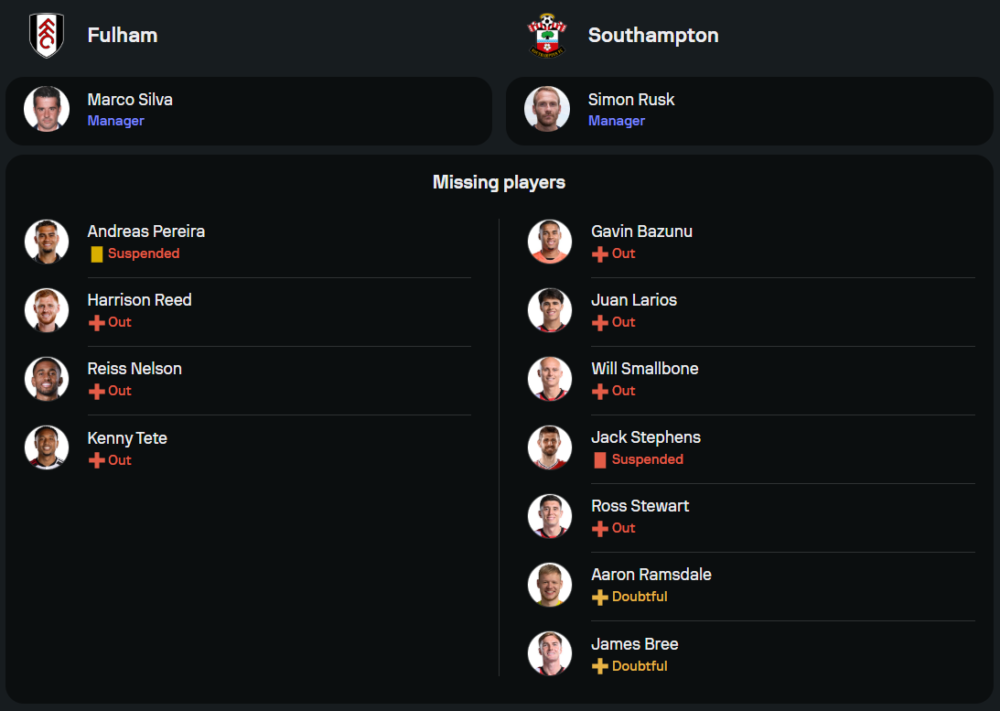Click the Missing players section heading
Viewport: 1000px width, 711px height.
click(499, 182)
